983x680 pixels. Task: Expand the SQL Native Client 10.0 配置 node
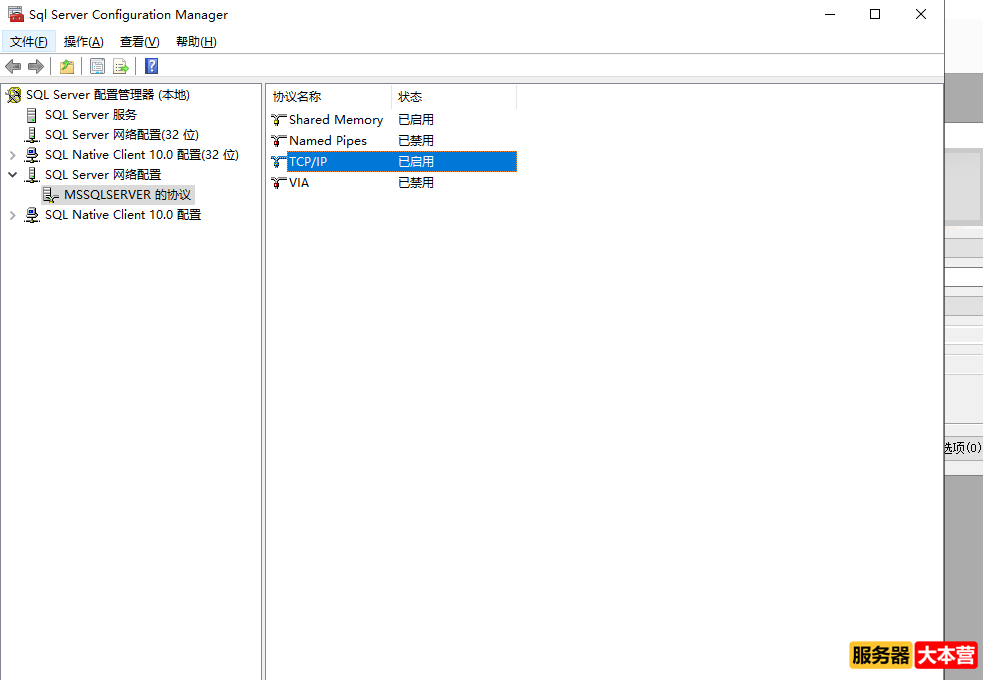coord(13,214)
